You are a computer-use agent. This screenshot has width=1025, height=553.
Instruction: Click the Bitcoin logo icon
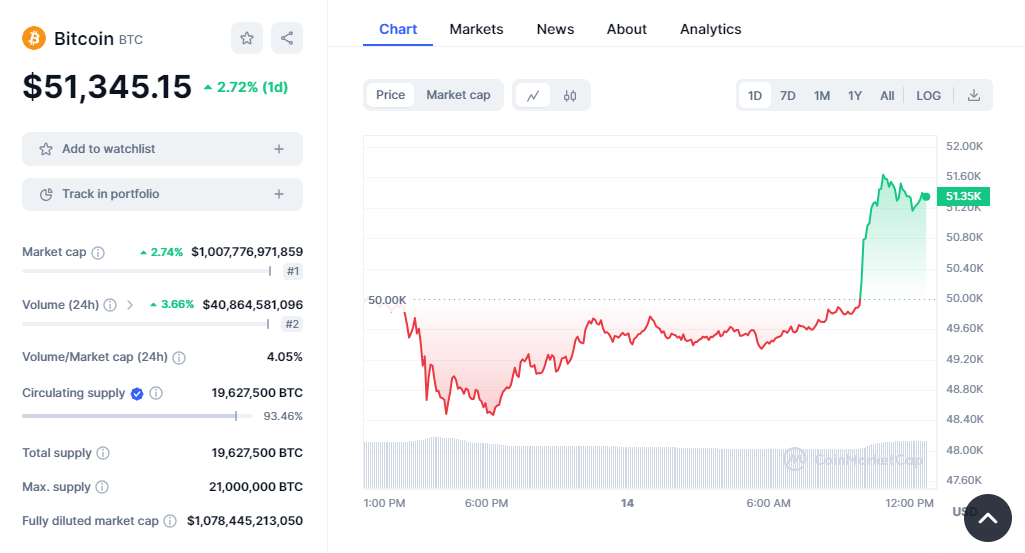(34, 38)
